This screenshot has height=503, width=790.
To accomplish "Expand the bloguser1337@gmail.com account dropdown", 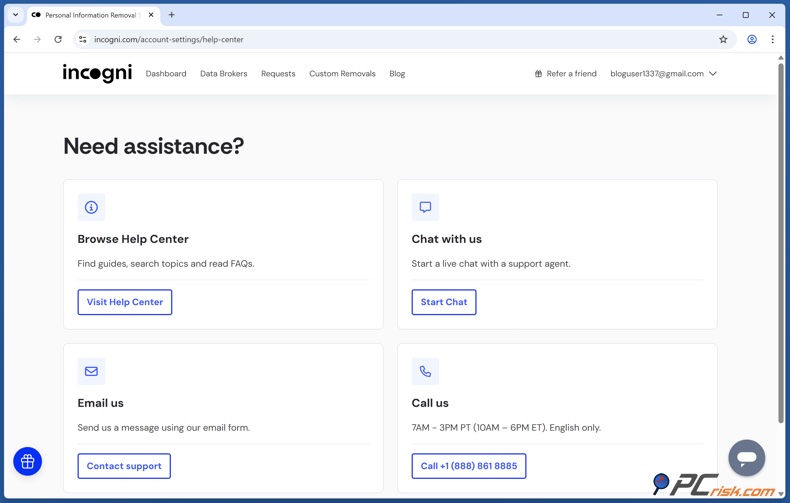I will point(663,74).
